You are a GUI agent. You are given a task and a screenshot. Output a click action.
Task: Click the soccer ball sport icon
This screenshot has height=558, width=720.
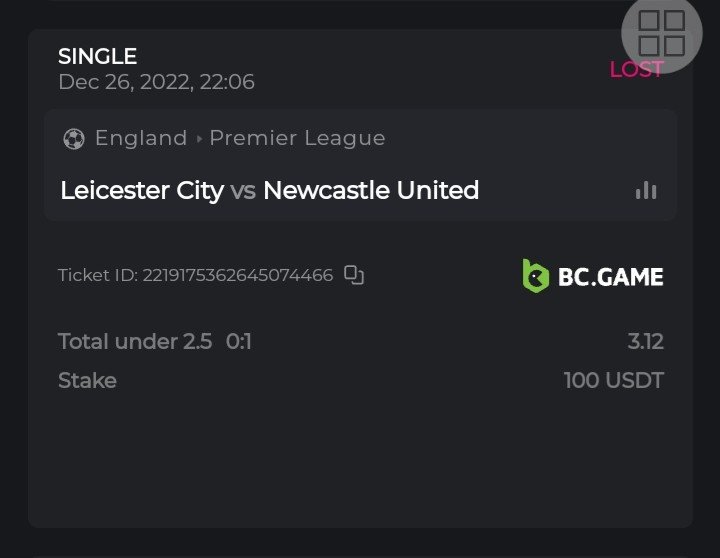click(x=73, y=139)
